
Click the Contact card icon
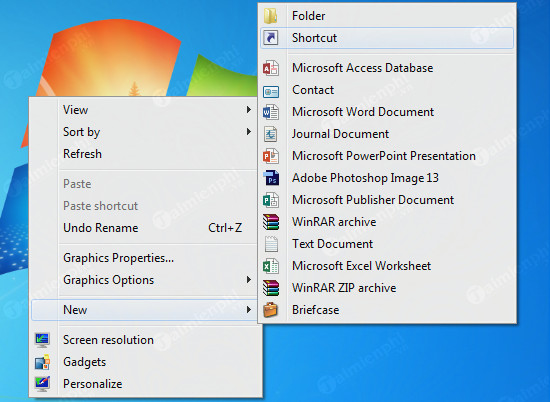(271, 92)
